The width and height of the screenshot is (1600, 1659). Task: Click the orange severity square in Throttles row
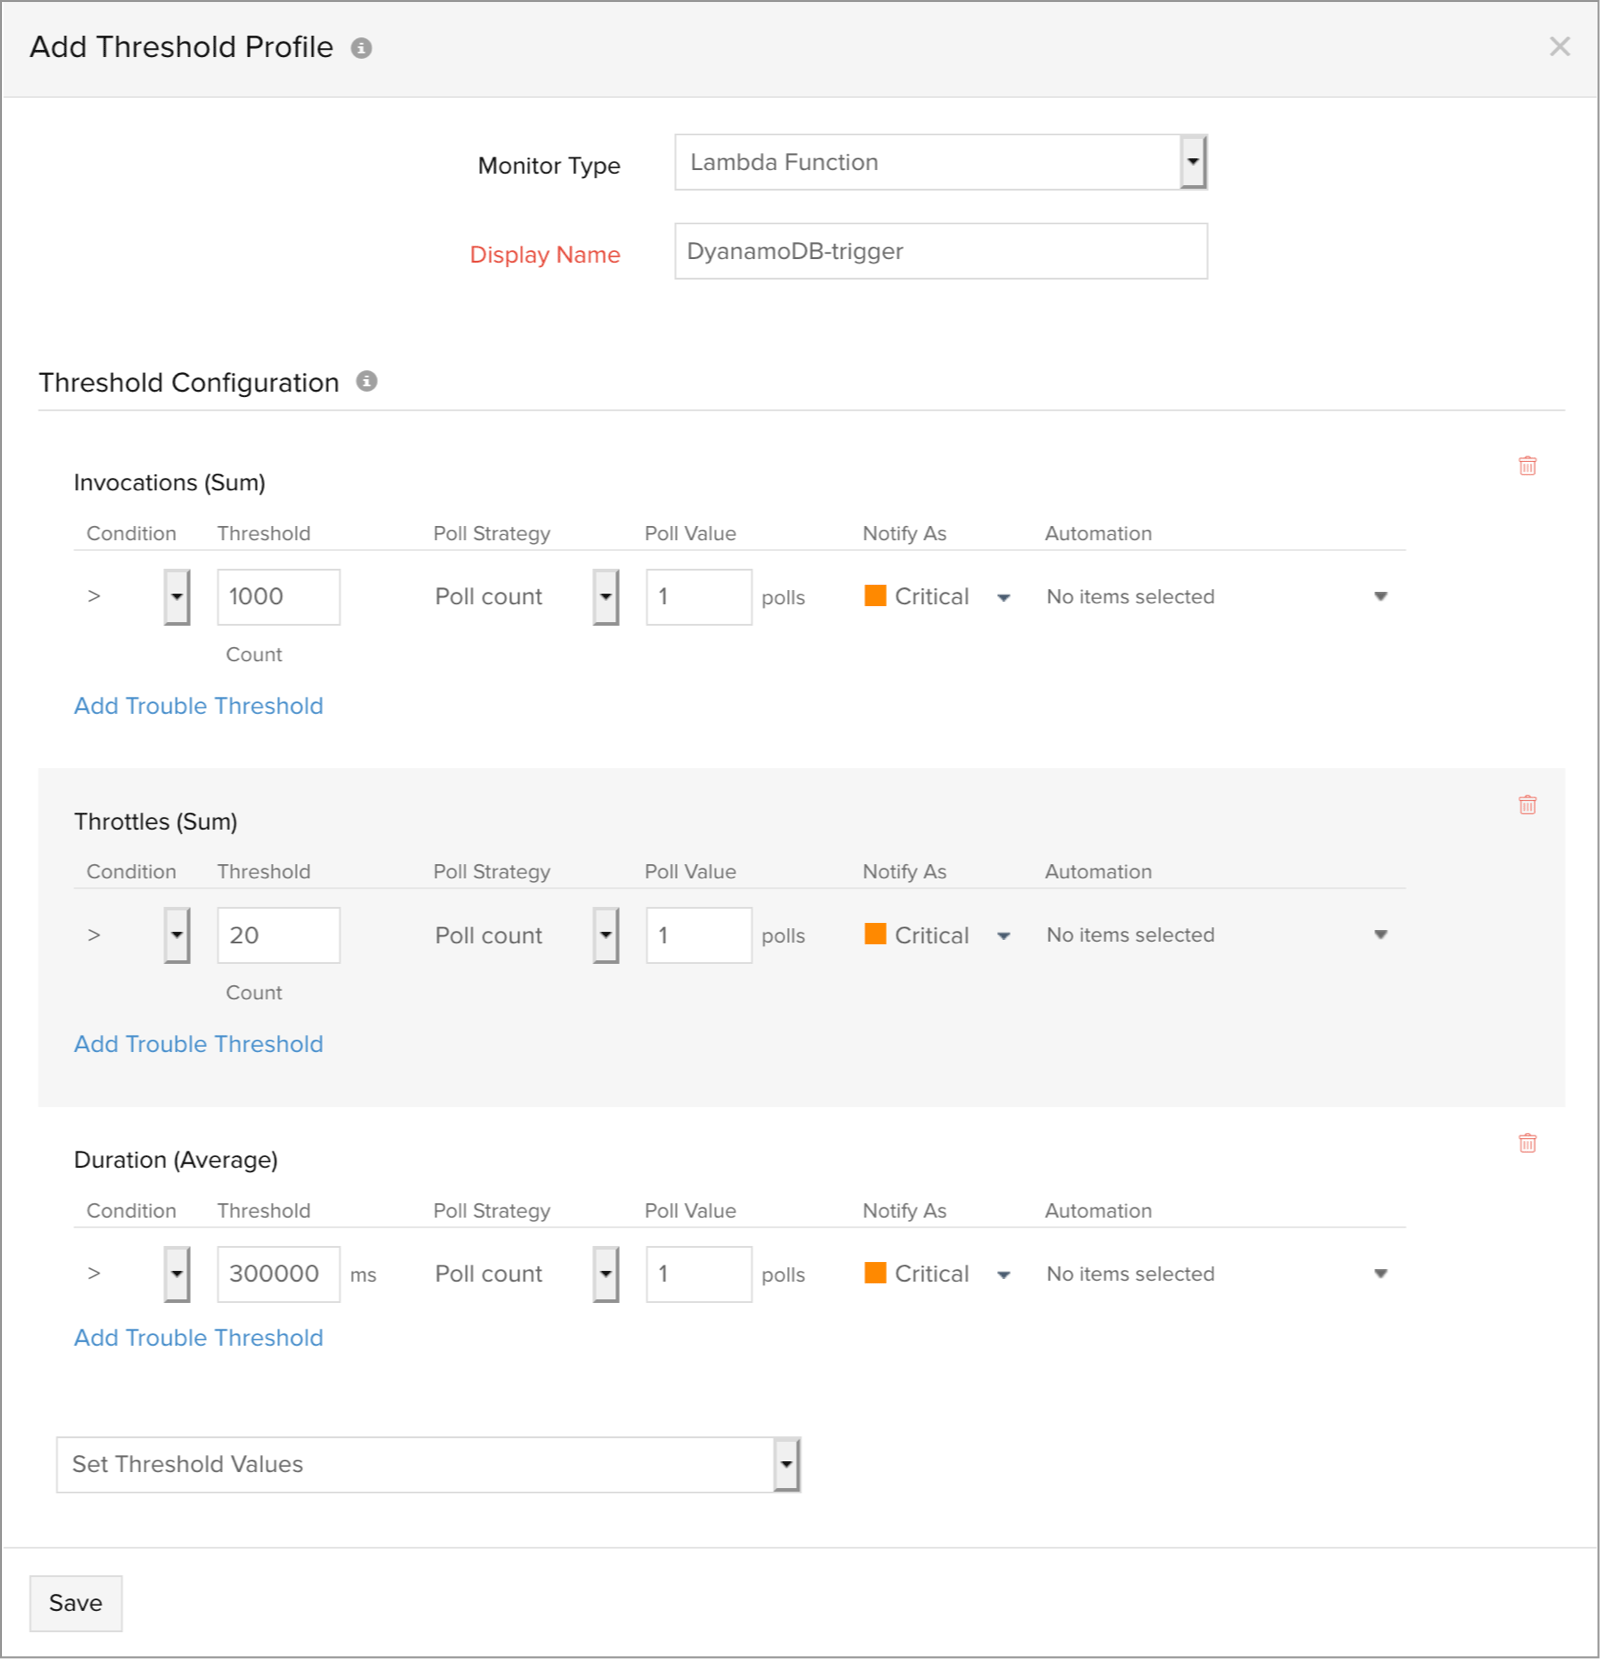tap(876, 935)
